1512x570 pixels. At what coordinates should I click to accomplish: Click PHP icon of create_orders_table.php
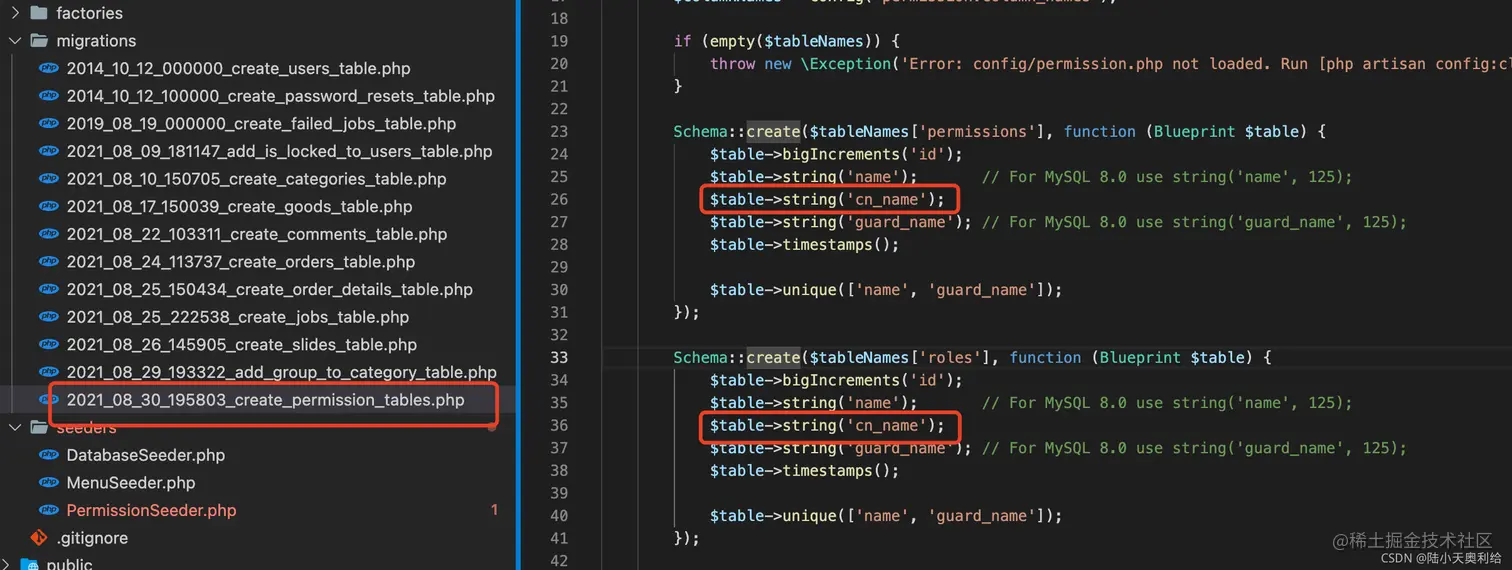click(48, 262)
